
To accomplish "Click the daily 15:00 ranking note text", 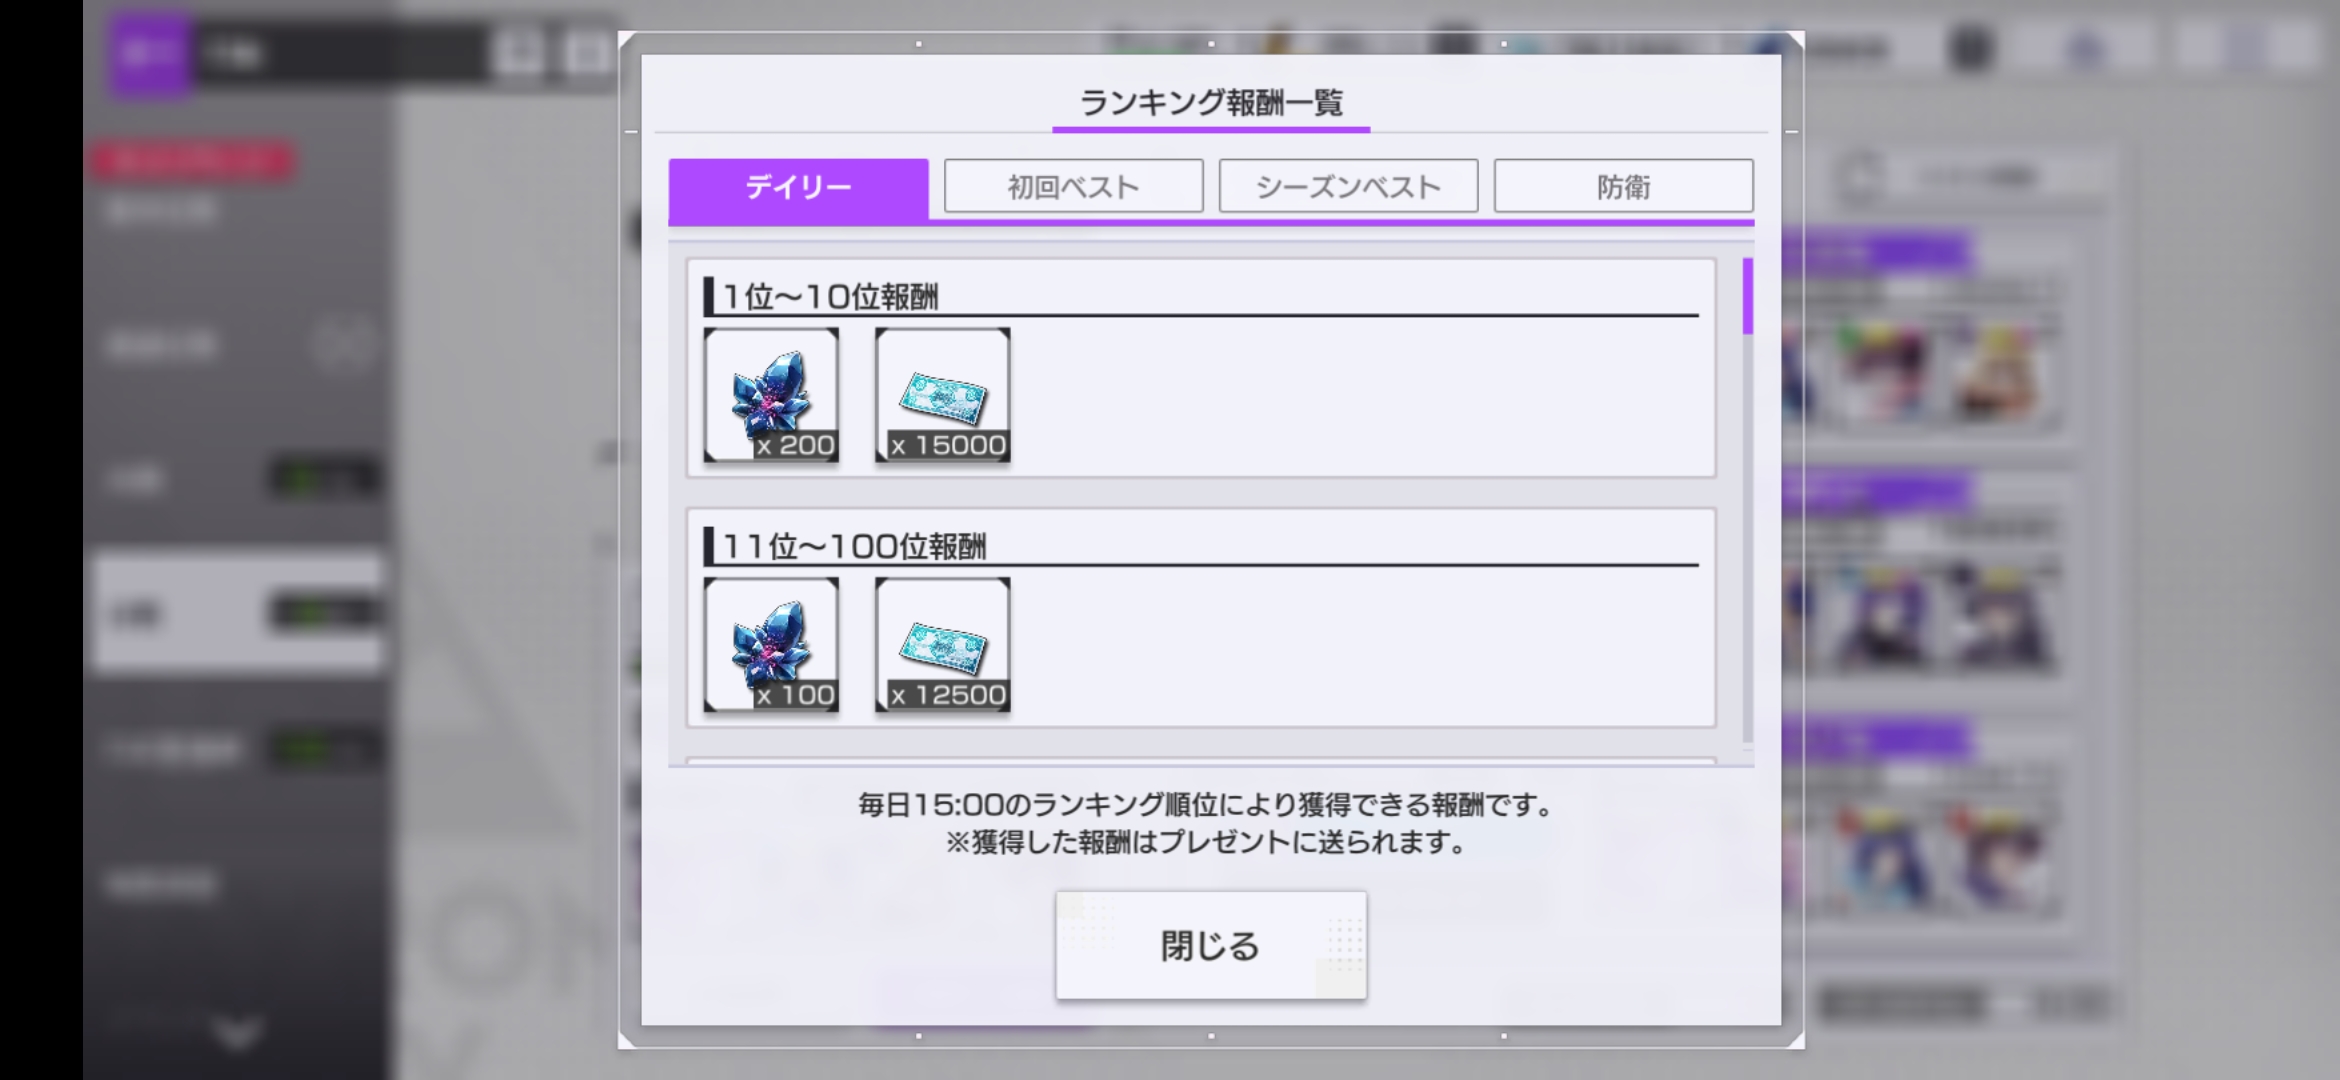I will 1205,805.
